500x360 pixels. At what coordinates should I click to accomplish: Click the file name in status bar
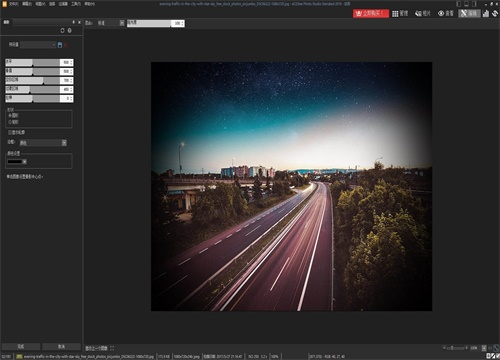pos(88,356)
